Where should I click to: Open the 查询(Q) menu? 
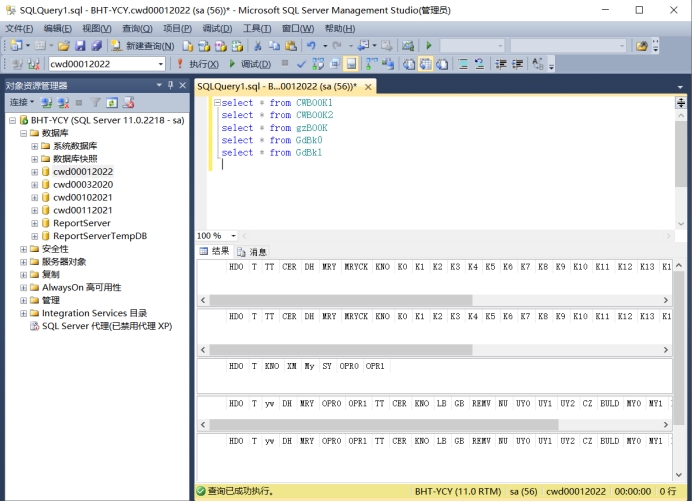click(x=136, y=28)
